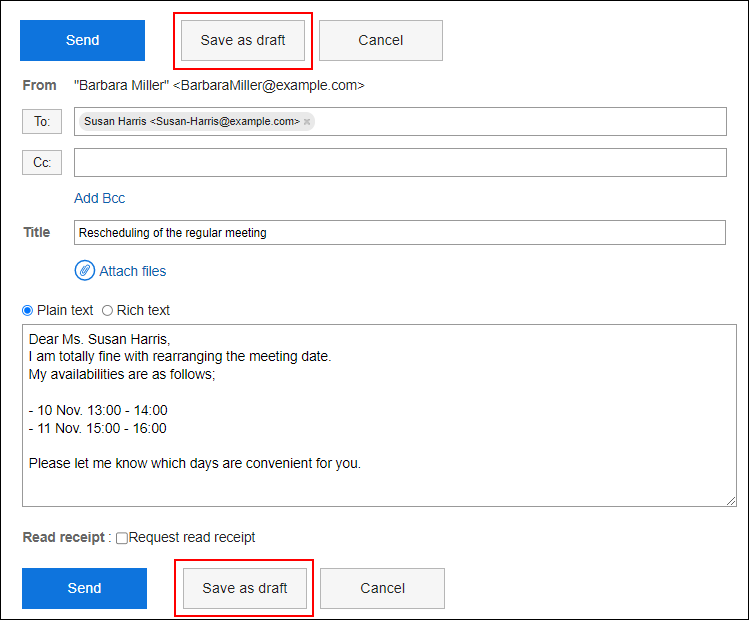Click in the message body text area
749x620 pixels.
click(x=379, y=416)
